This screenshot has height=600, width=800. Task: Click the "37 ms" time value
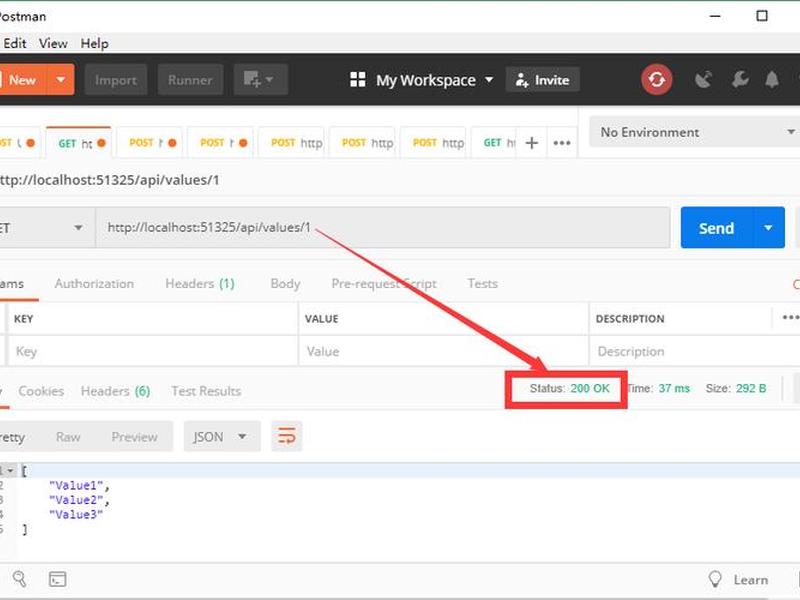pyautogui.click(x=674, y=388)
